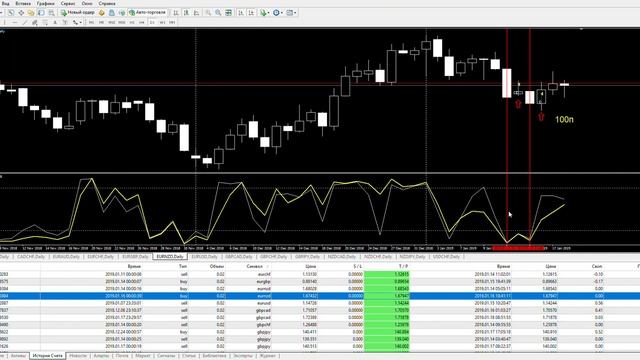Open the Новости terminal tab
The image size is (640, 360).
pos(78,356)
